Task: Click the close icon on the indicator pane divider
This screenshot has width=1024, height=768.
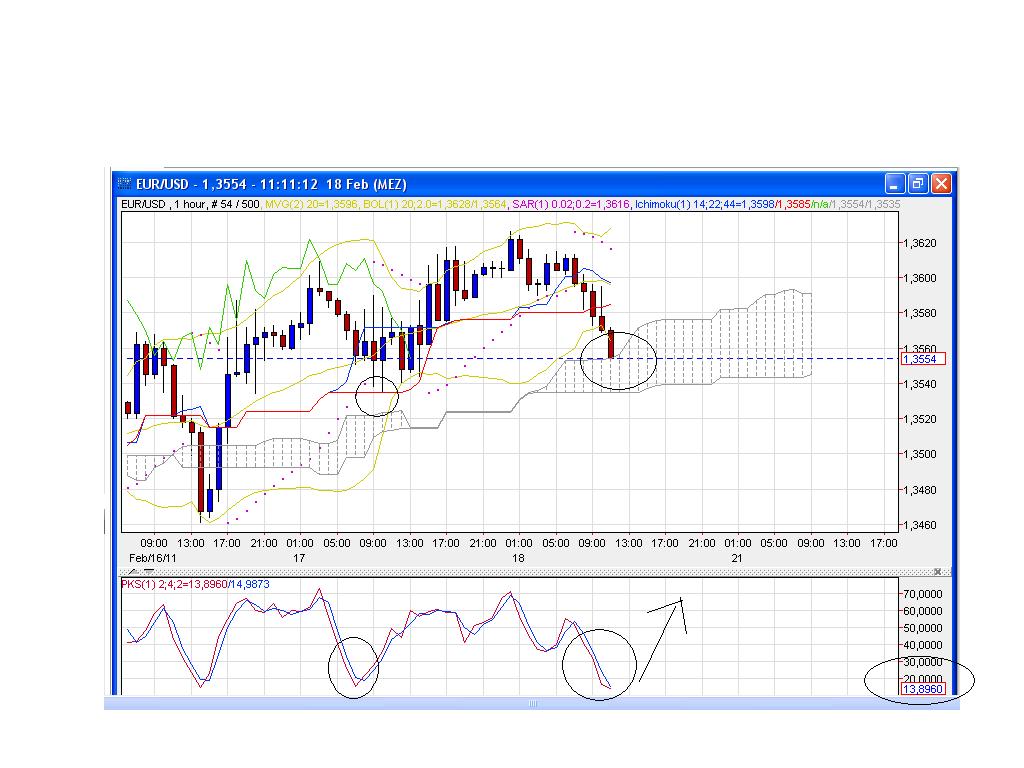Action: pyautogui.click(x=938, y=570)
